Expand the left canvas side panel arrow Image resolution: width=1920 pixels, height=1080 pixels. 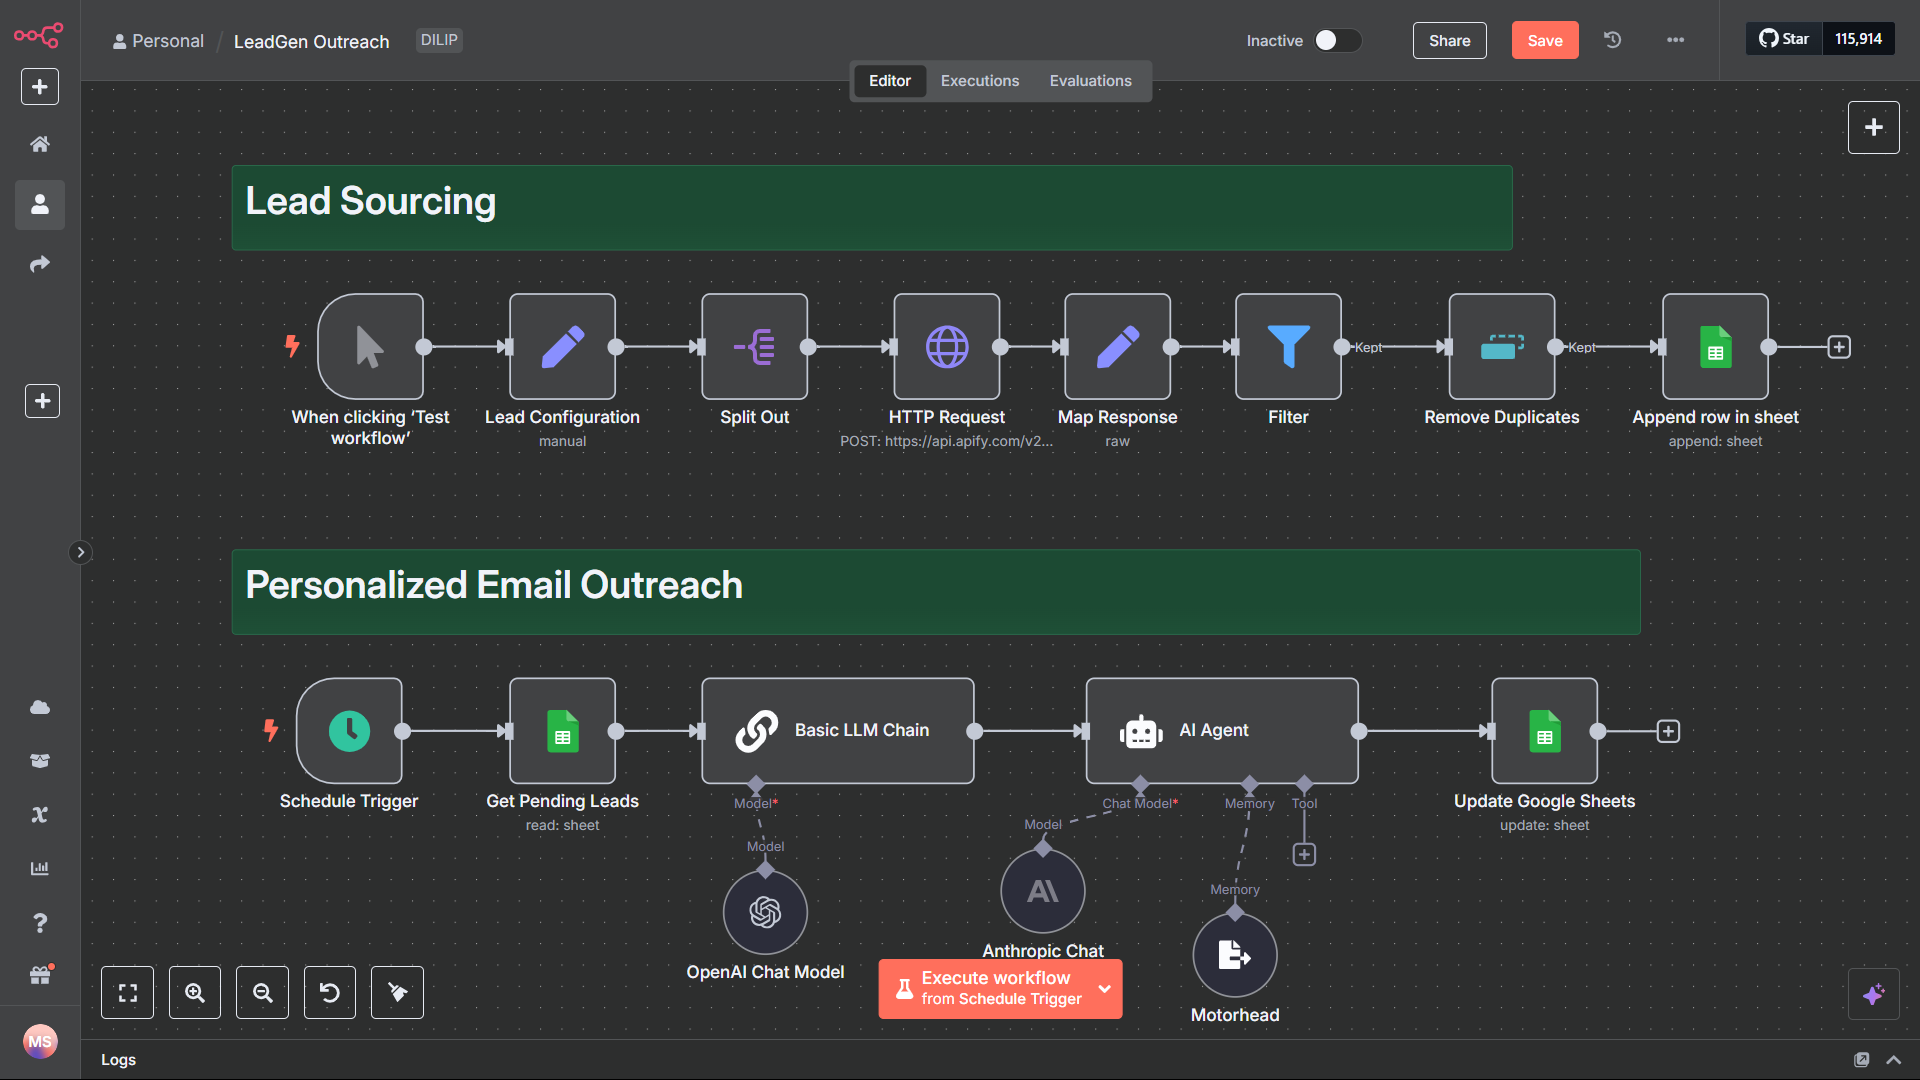(x=80, y=551)
